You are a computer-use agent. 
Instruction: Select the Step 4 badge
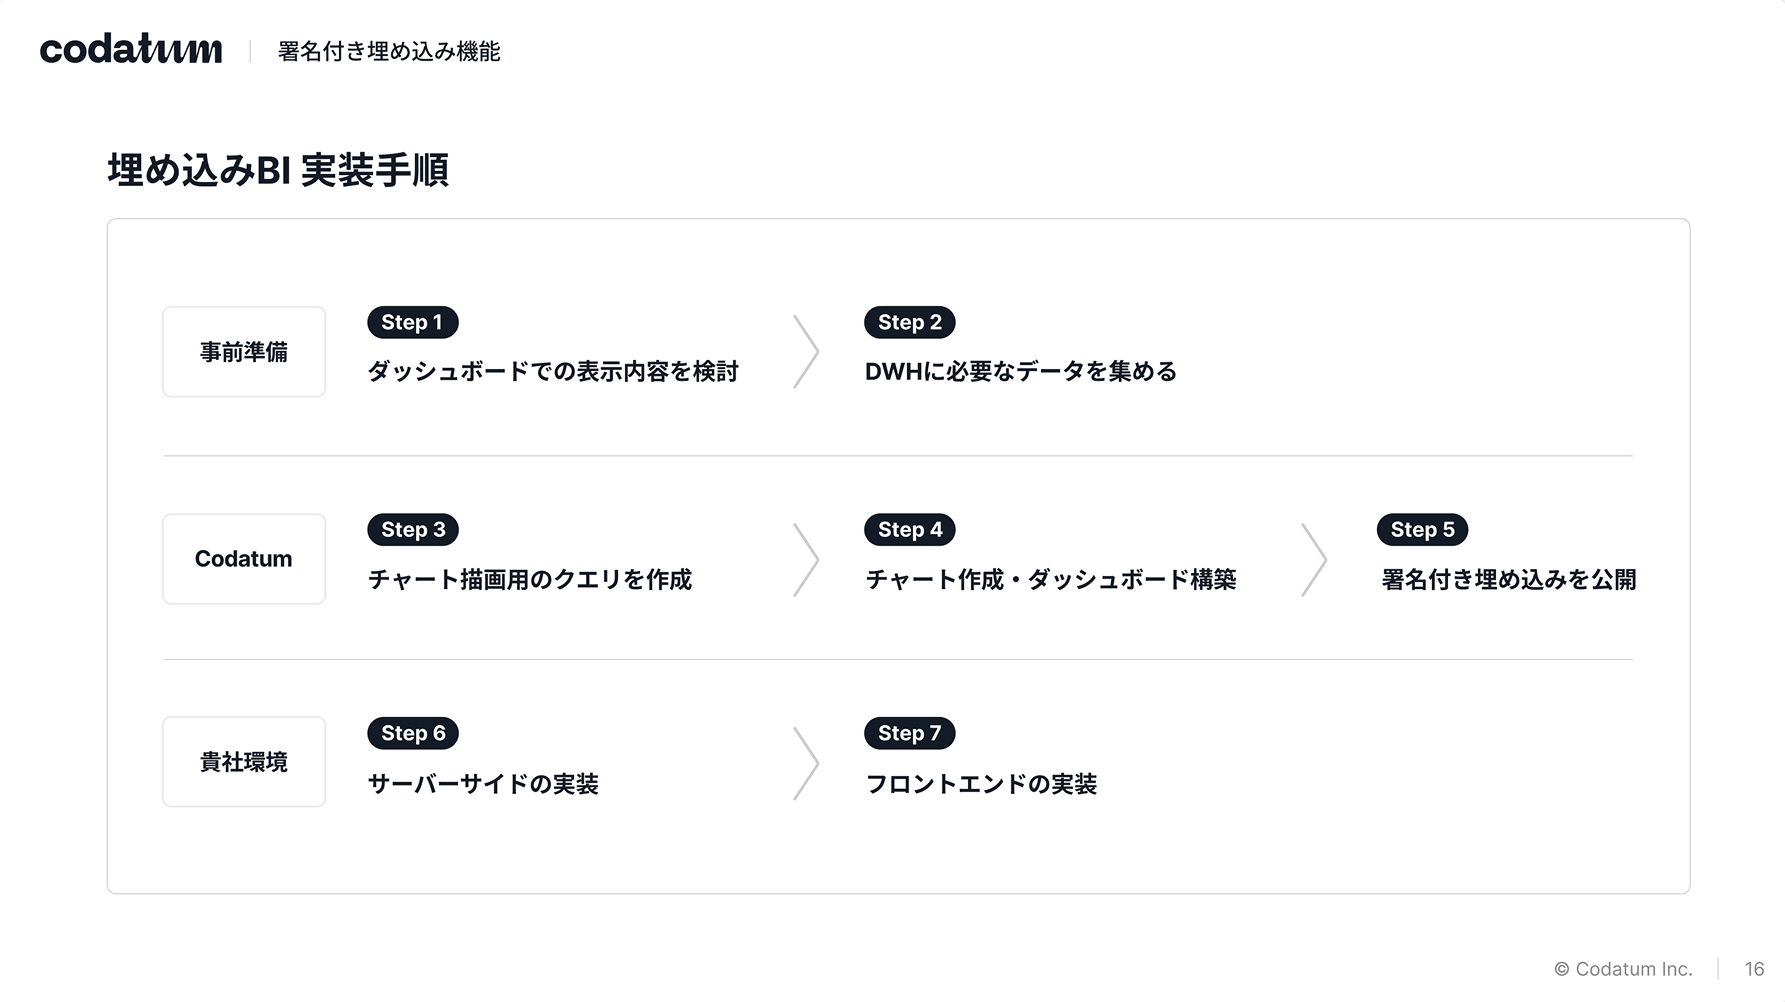pyautogui.click(x=909, y=530)
